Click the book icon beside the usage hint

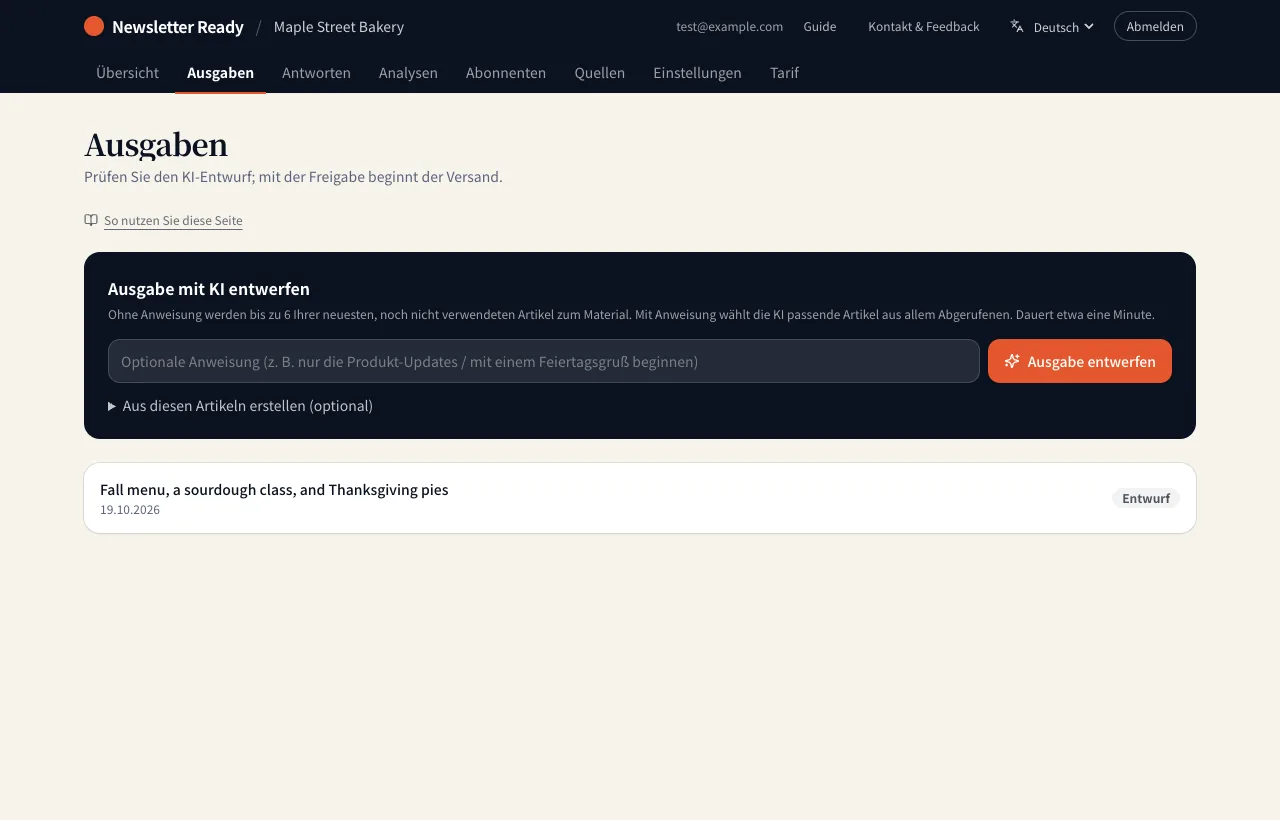pyautogui.click(x=91, y=220)
